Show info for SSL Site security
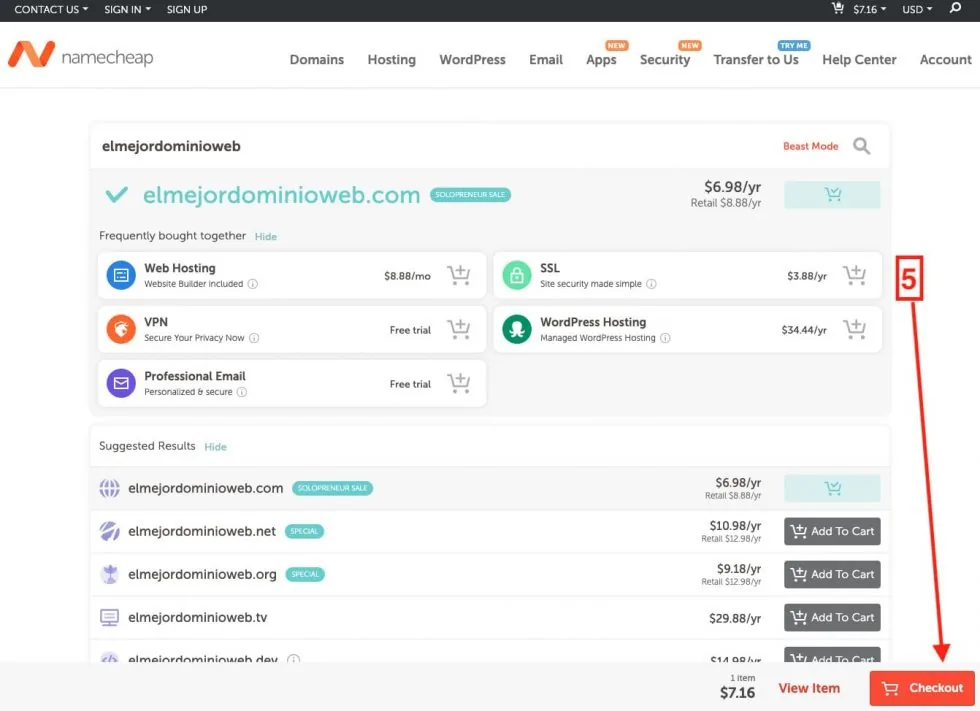The width and height of the screenshot is (980, 711). 651,284
